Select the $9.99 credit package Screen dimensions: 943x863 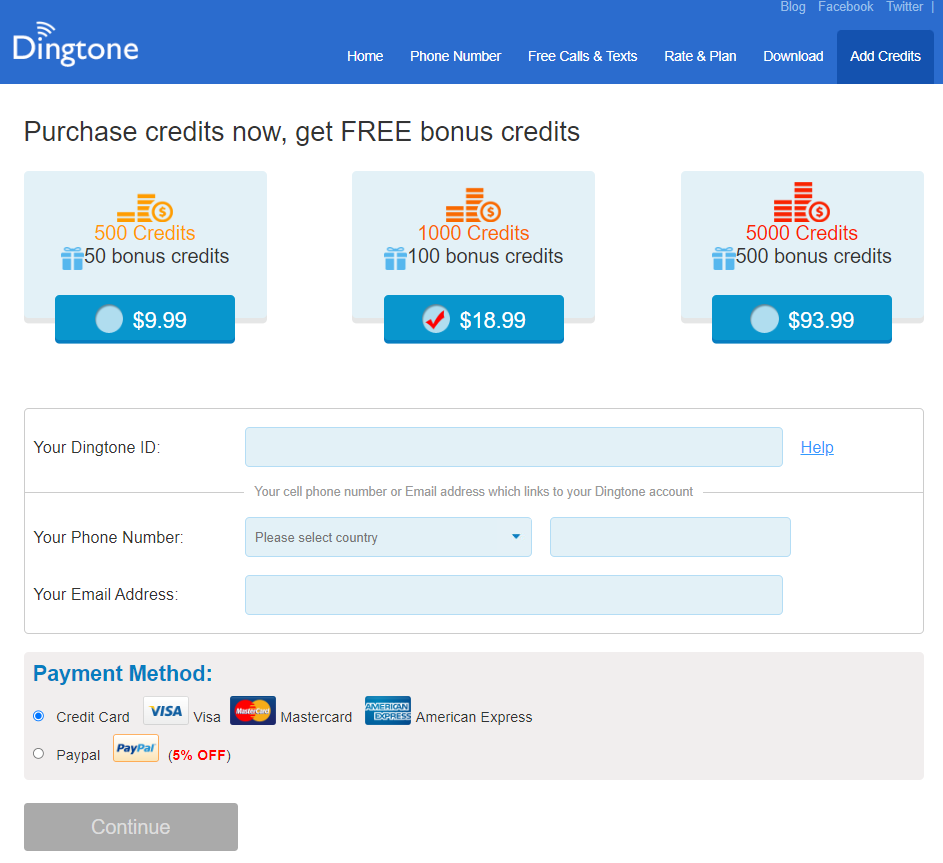[145, 319]
